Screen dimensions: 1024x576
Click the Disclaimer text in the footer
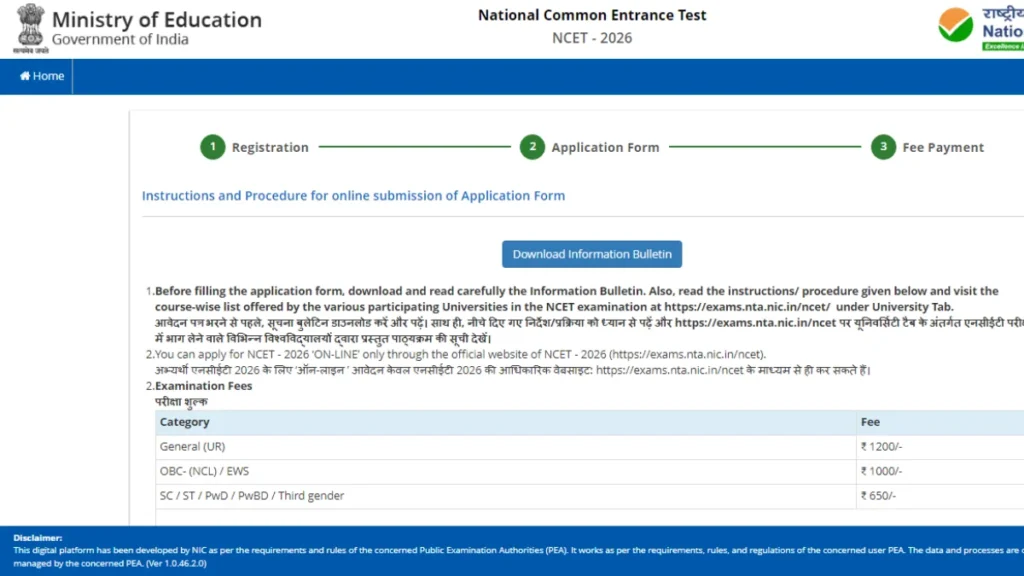(x=37, y=538)
